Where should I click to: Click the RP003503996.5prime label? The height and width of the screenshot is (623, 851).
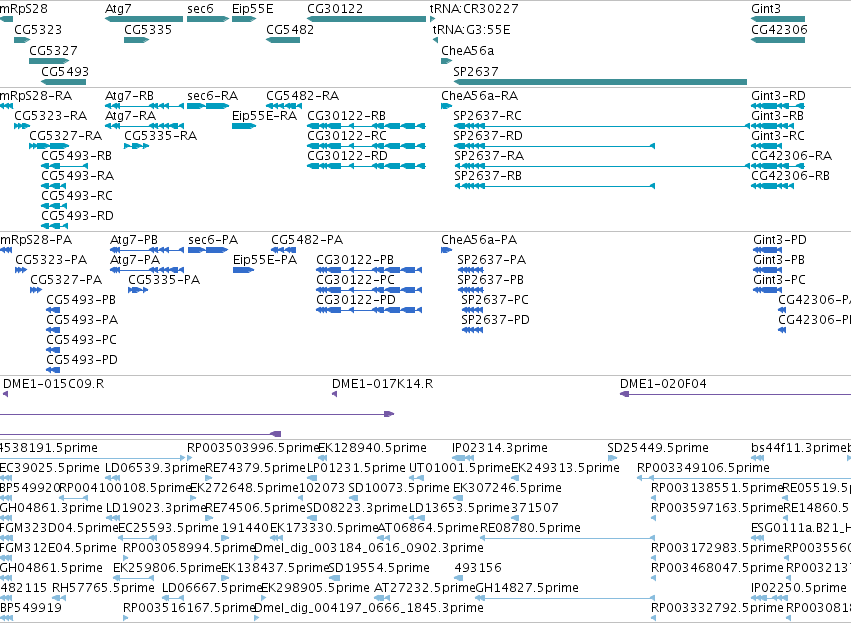(x=253, y=448)
